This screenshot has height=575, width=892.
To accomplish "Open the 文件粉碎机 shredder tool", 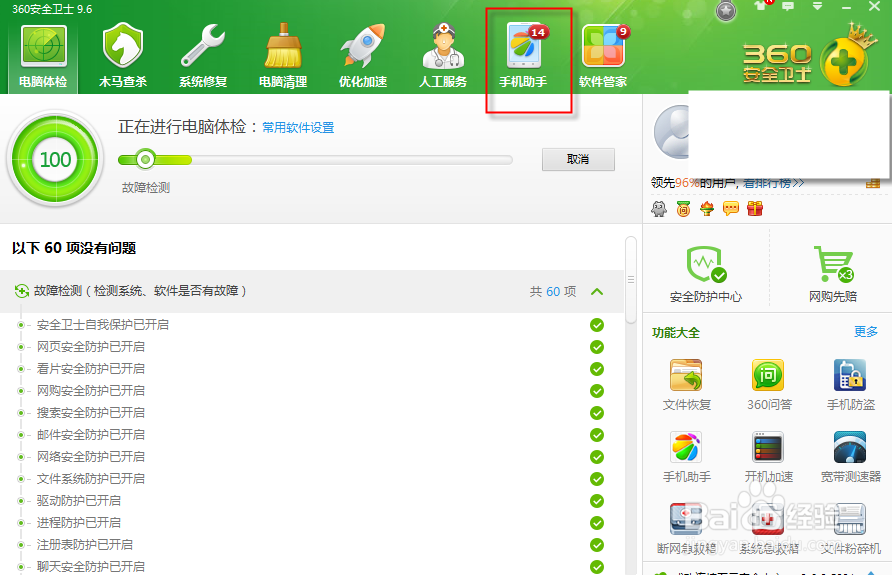I will click(x=850, y=529).
